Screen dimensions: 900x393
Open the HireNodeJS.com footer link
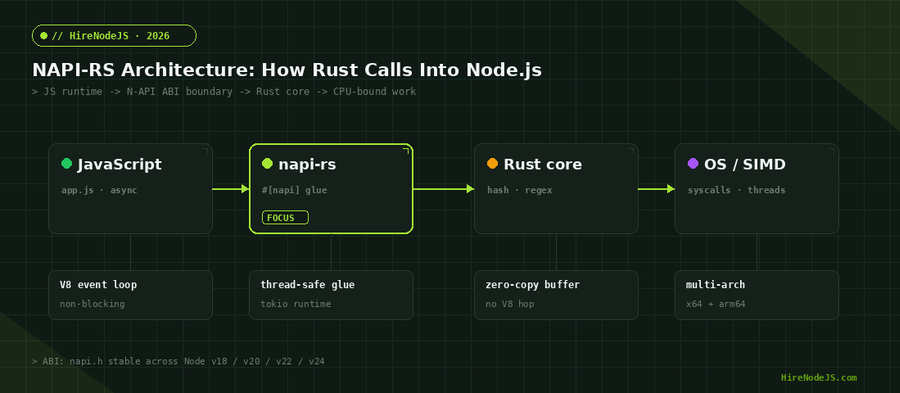pyautogui.click(x=818, y=378)
